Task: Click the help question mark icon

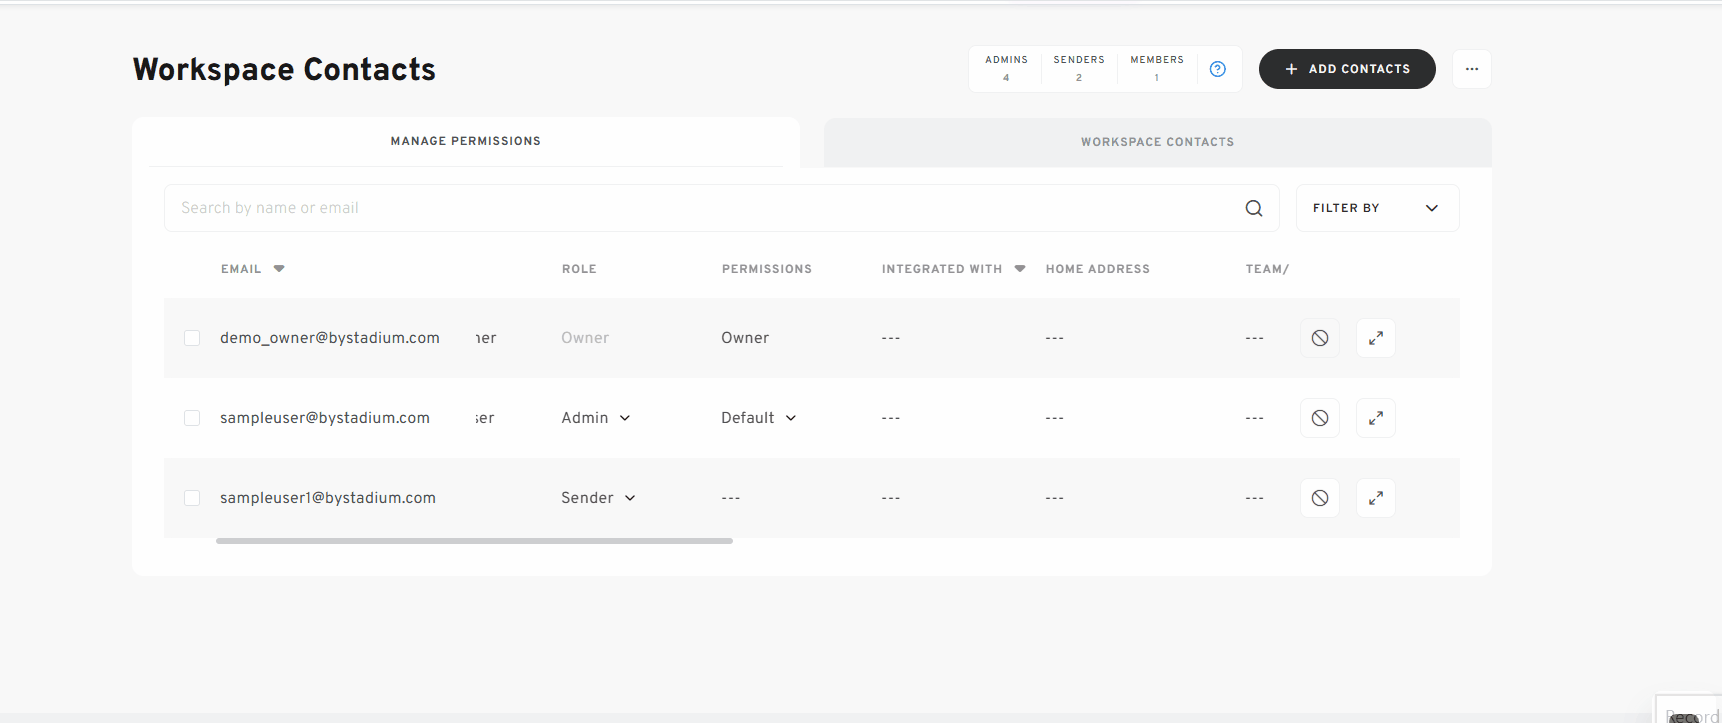Action: [1217, 69]
